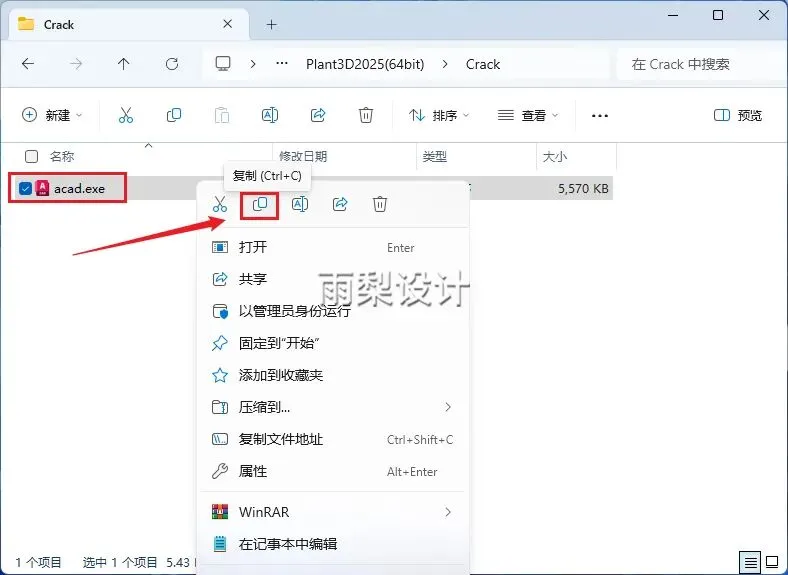
Task: Click the This PC monitor icon in address bar
Action: (223, 63)
